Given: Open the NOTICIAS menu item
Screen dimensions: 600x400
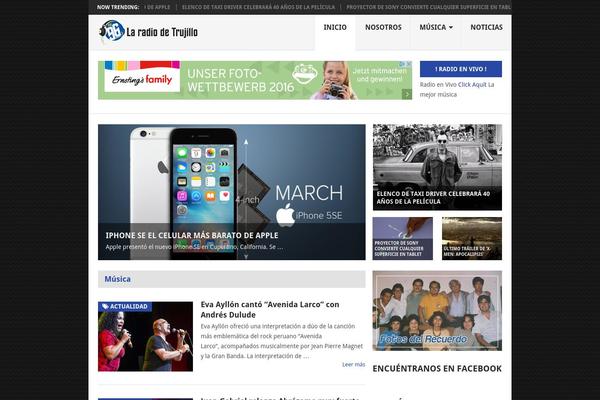Looking at the screenshot, I should click(x=486, y=27).
